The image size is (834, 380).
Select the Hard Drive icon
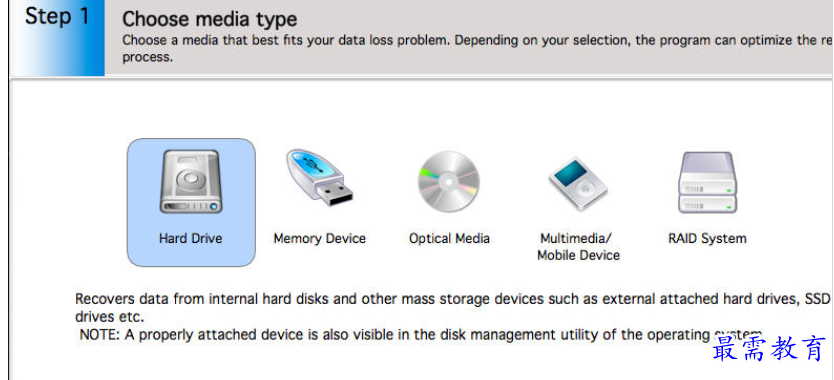coord(190,181)
